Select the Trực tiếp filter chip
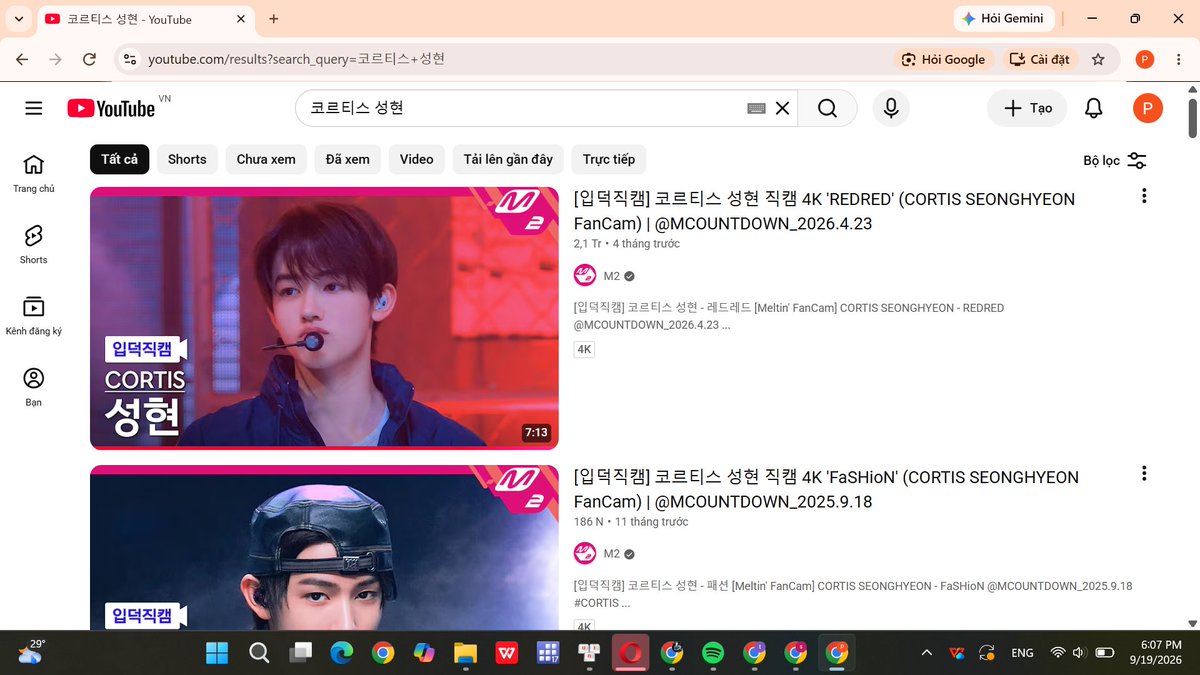 609,159
